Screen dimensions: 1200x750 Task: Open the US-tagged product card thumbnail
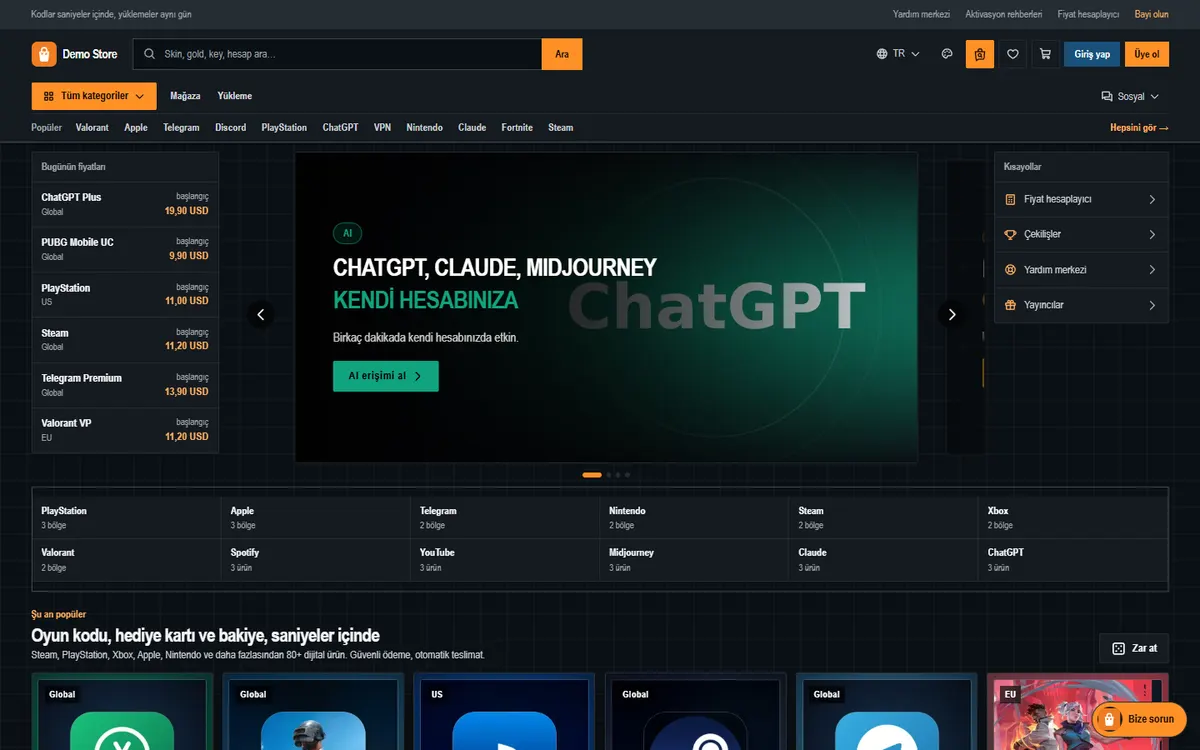coord(504,712)
